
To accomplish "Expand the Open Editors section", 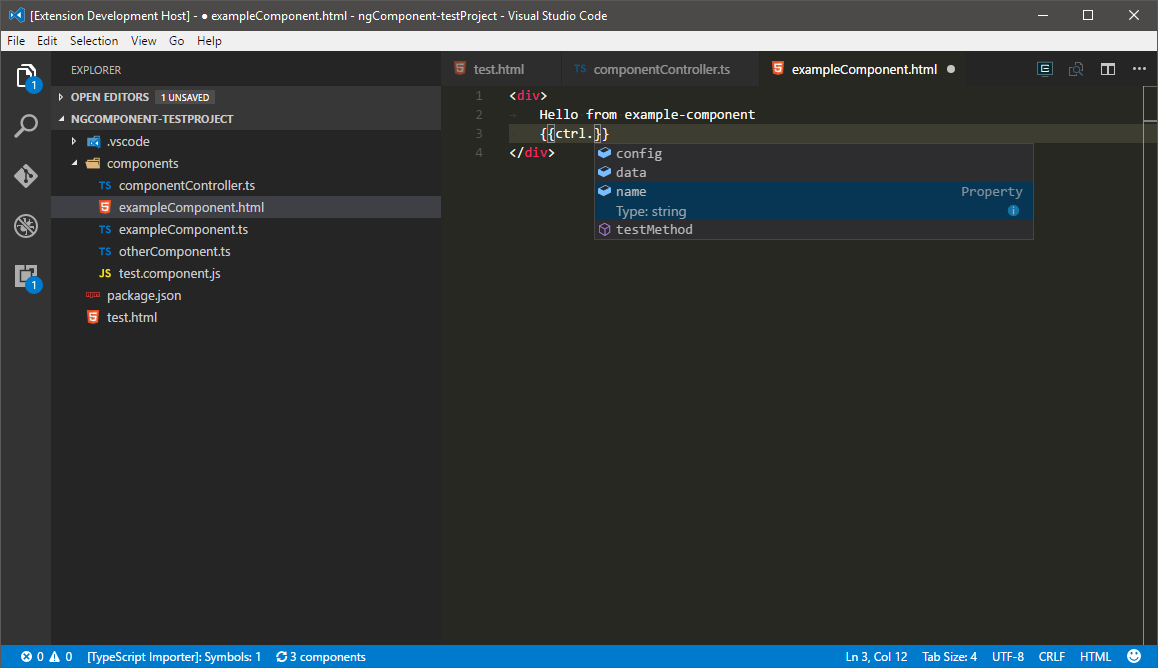I will click(246, 97).
